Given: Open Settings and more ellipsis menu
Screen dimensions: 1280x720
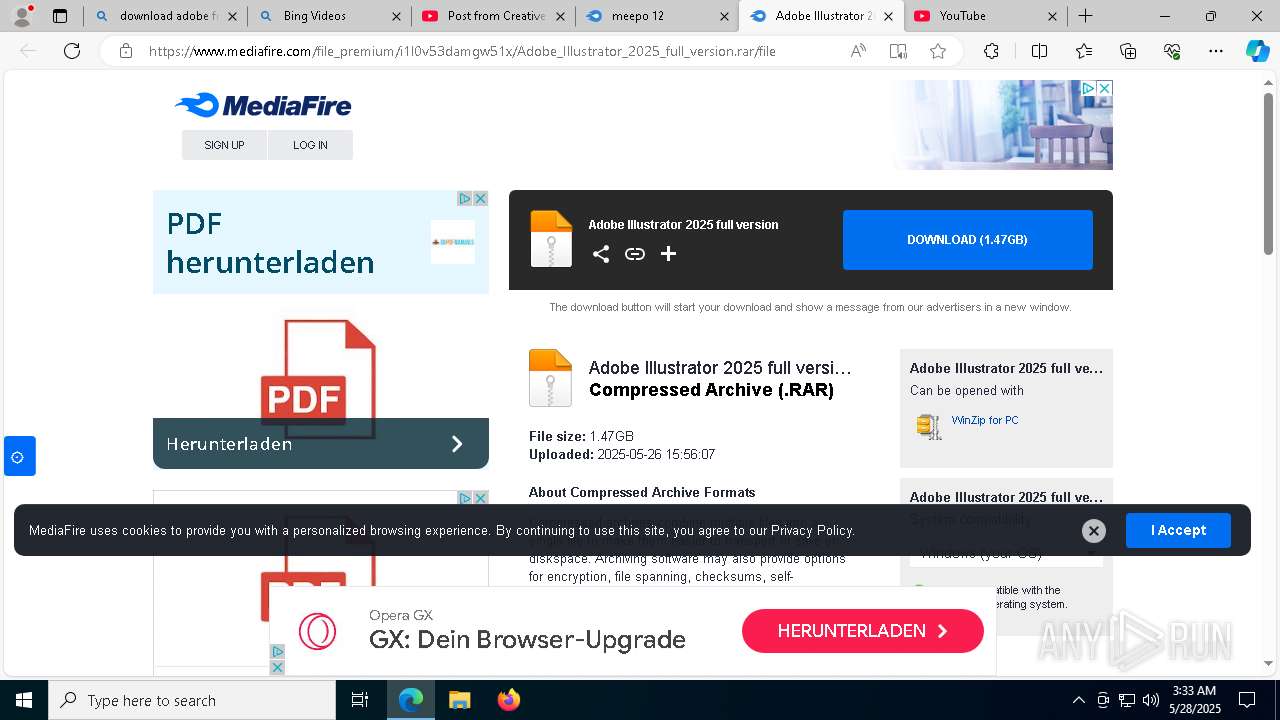Looking at the screenshot, I should coord(1216,51).
